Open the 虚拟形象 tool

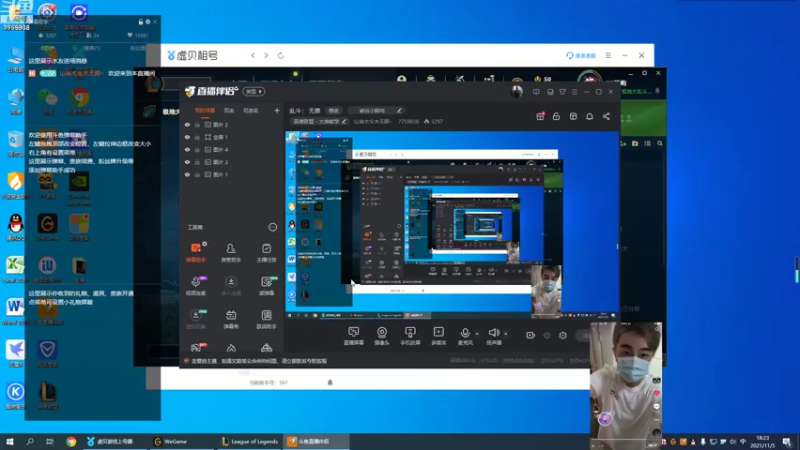tap(196, 319)
